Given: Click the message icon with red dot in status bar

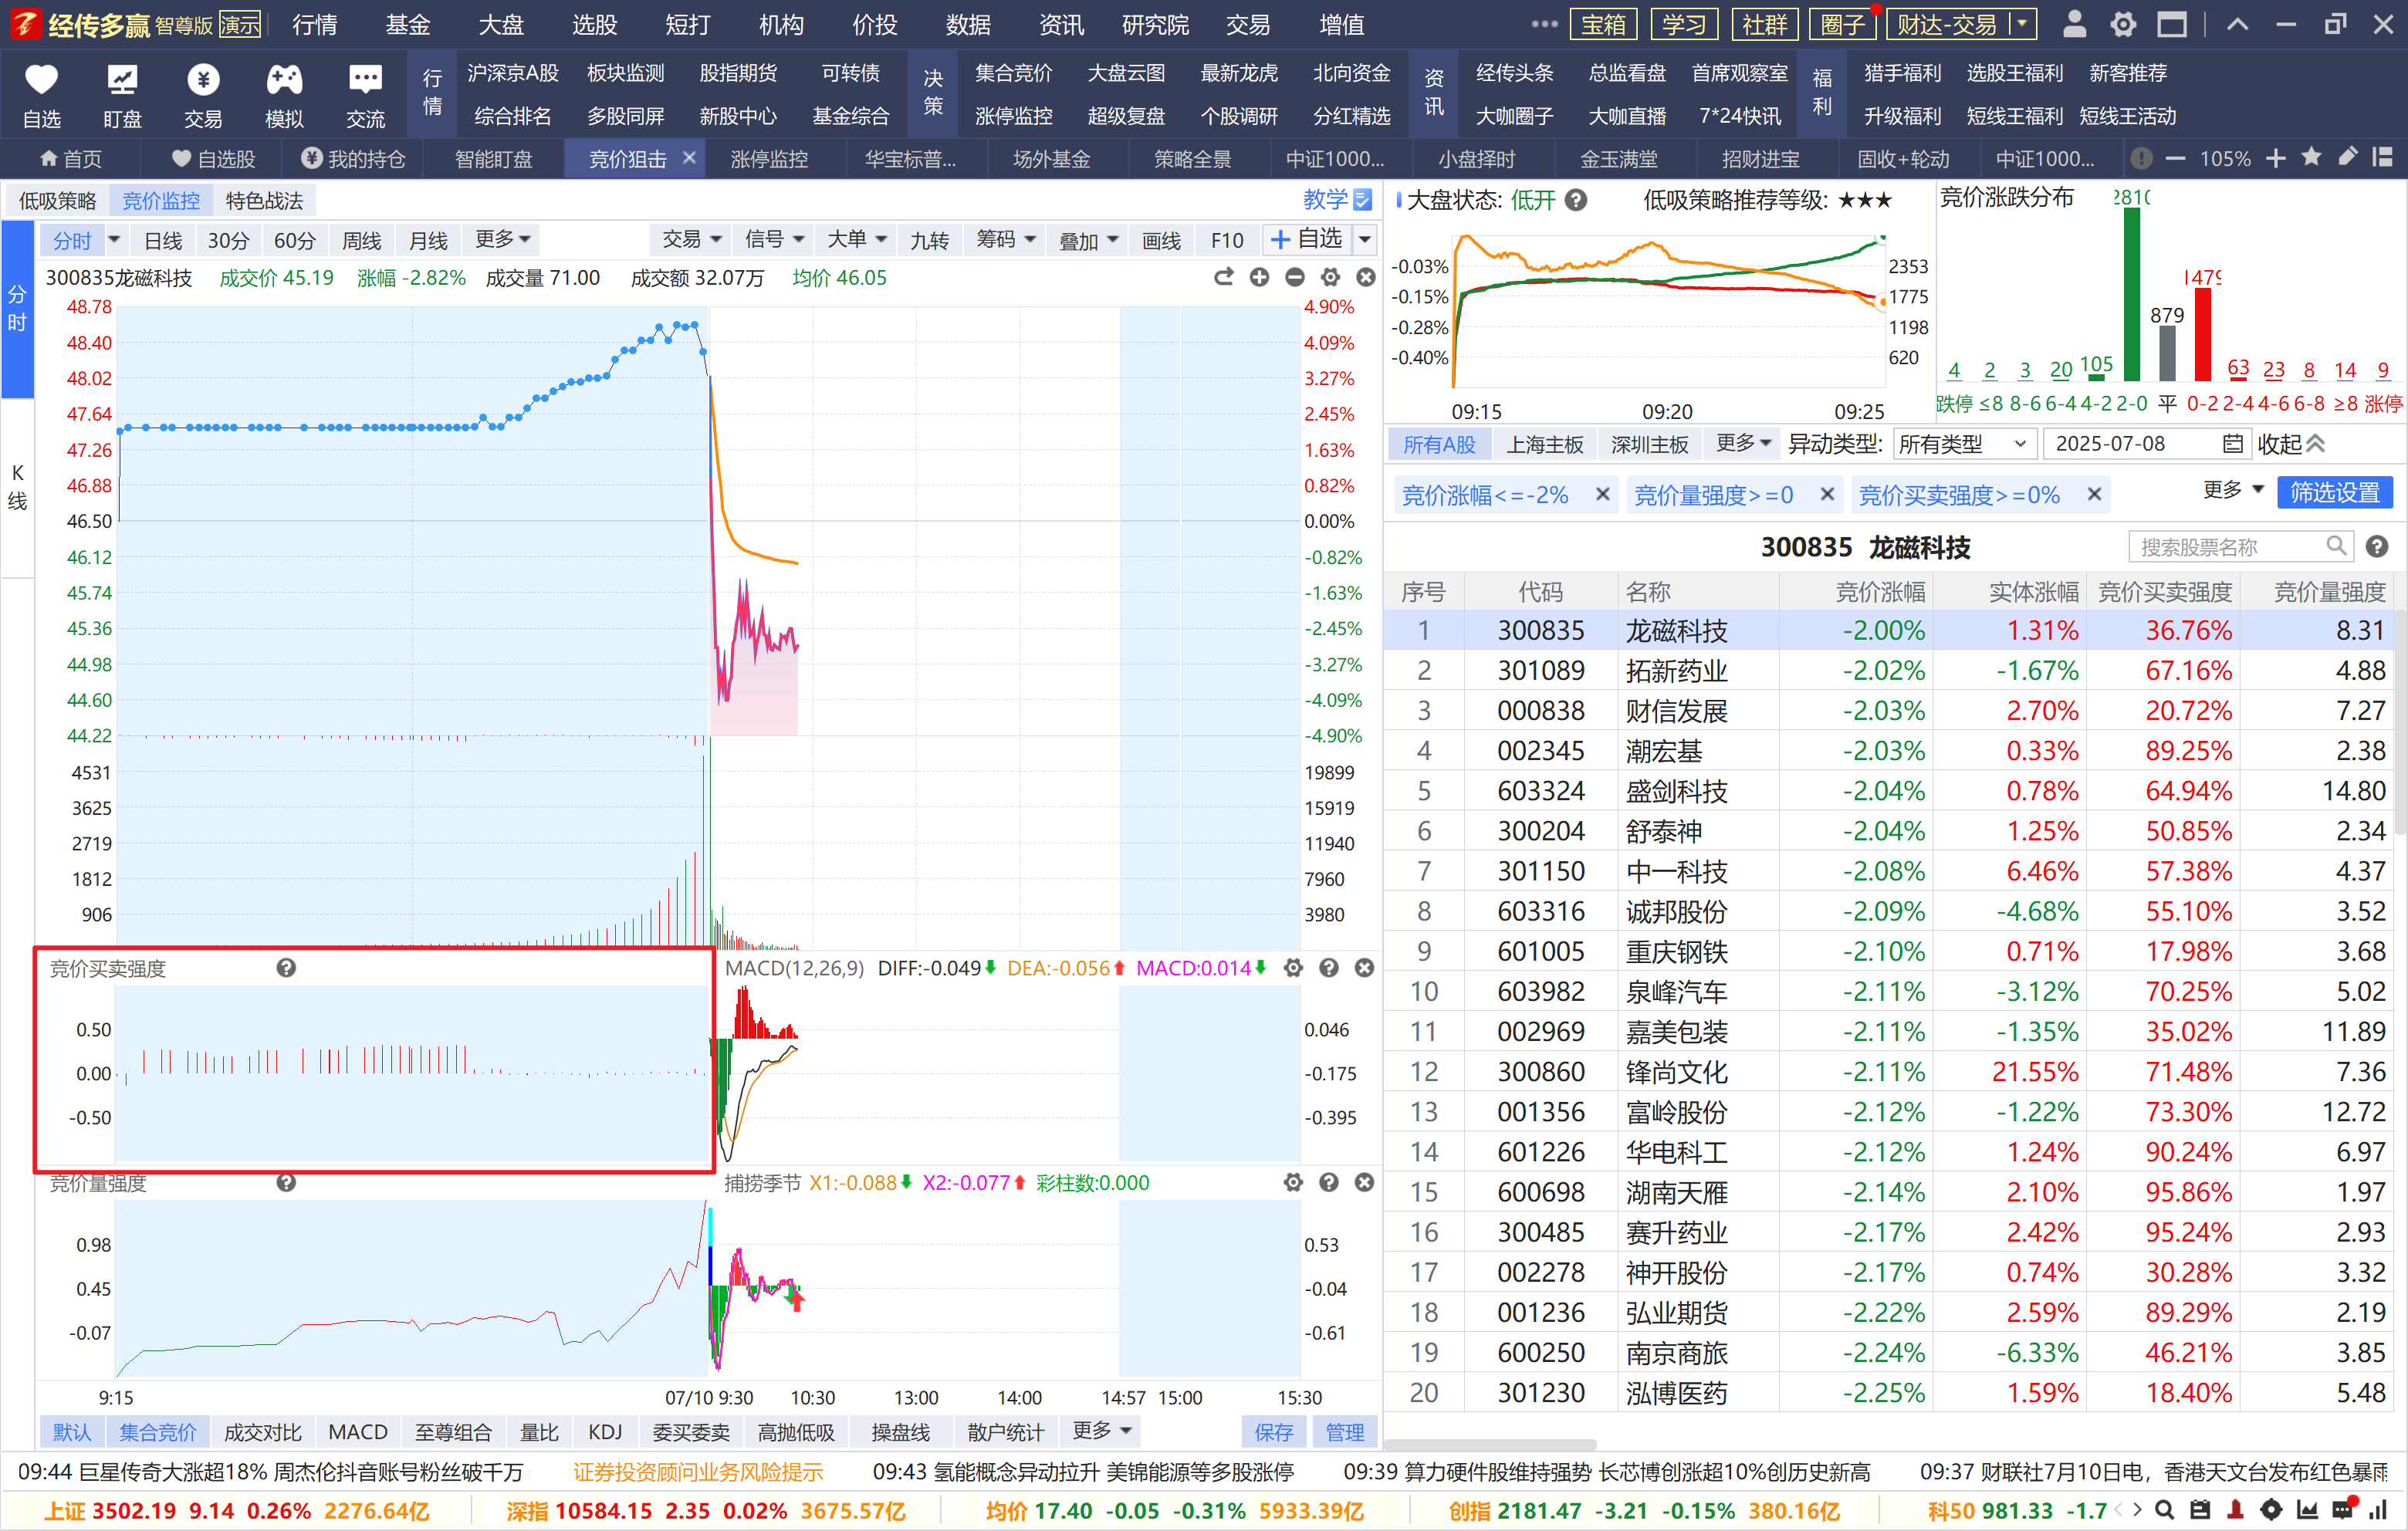Looking at the screenshot, I should coord(2343,1509).
